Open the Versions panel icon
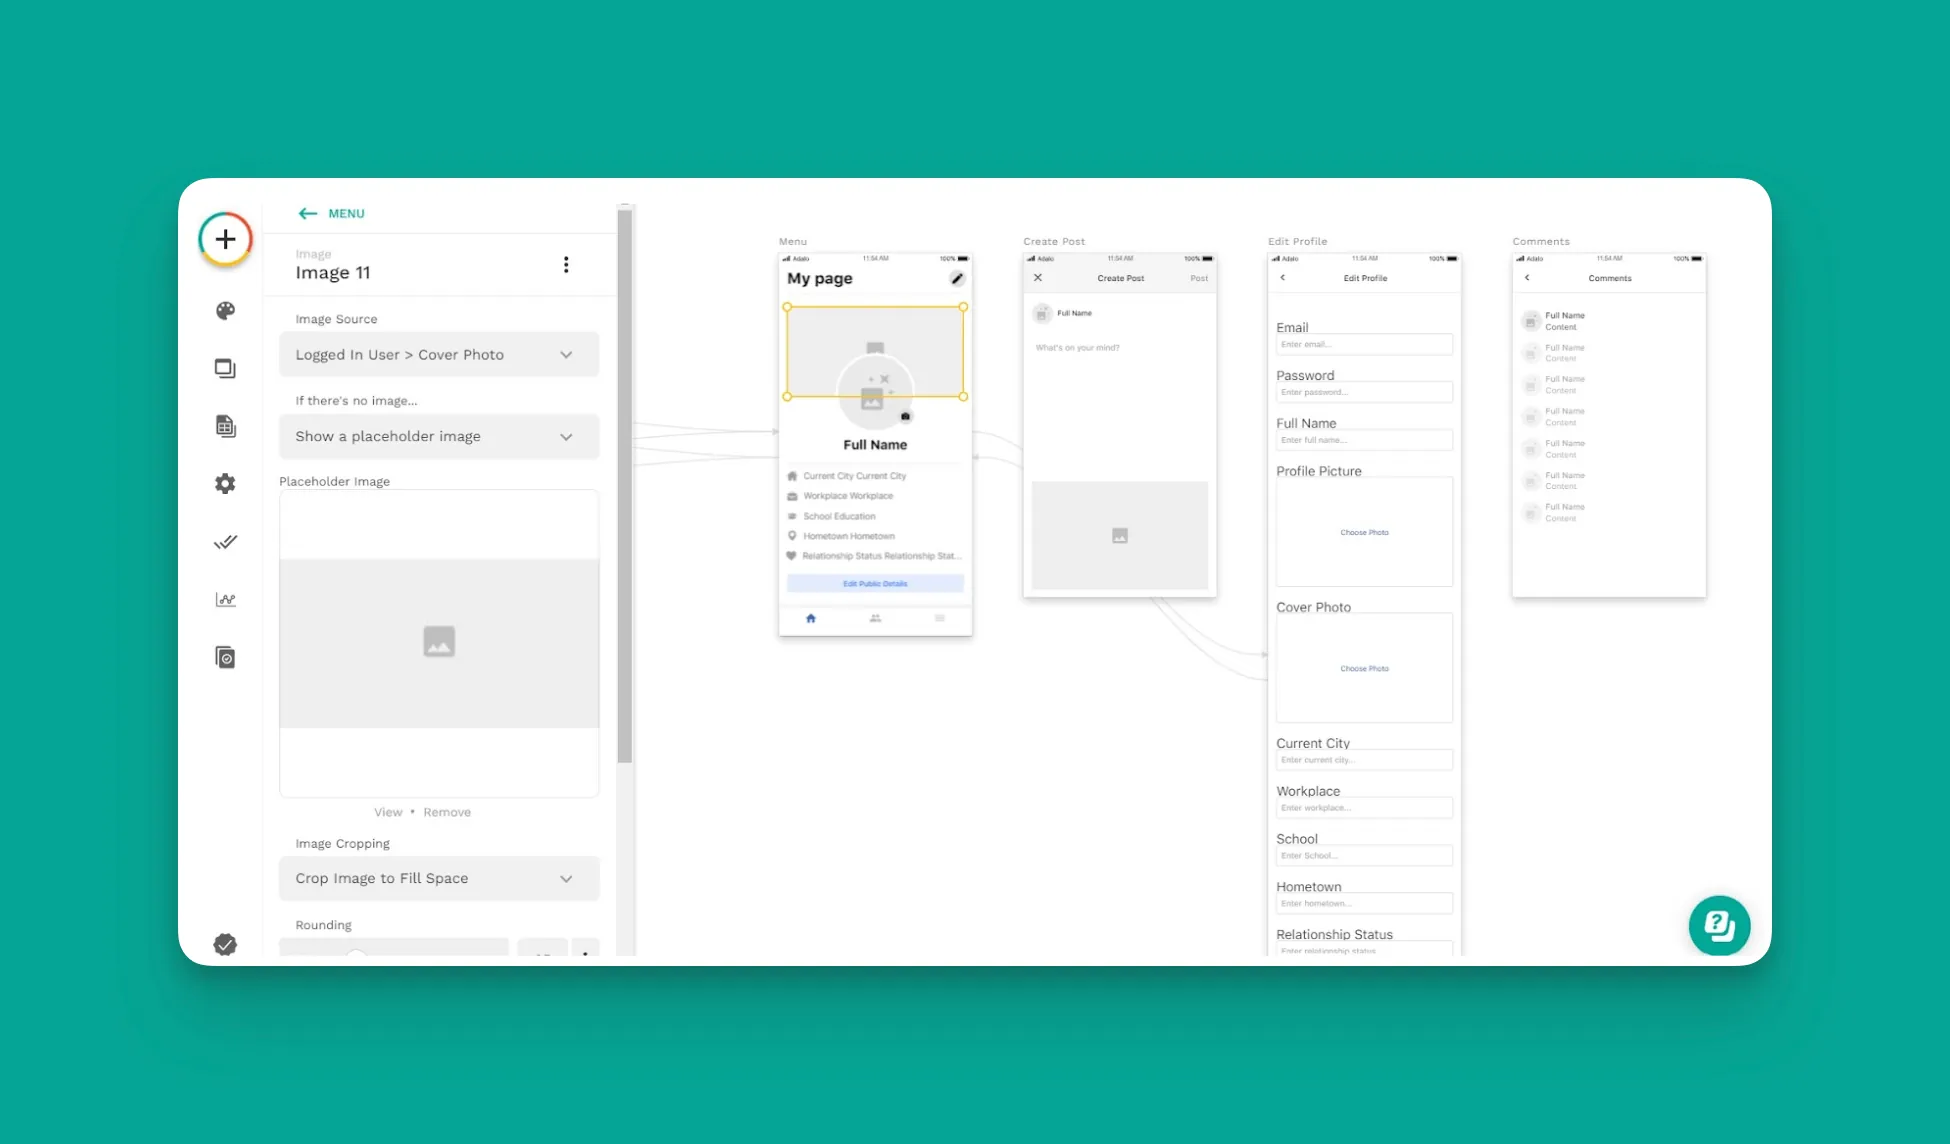This screenshot has height=1144, width=1950. click(x=225, y=657)
